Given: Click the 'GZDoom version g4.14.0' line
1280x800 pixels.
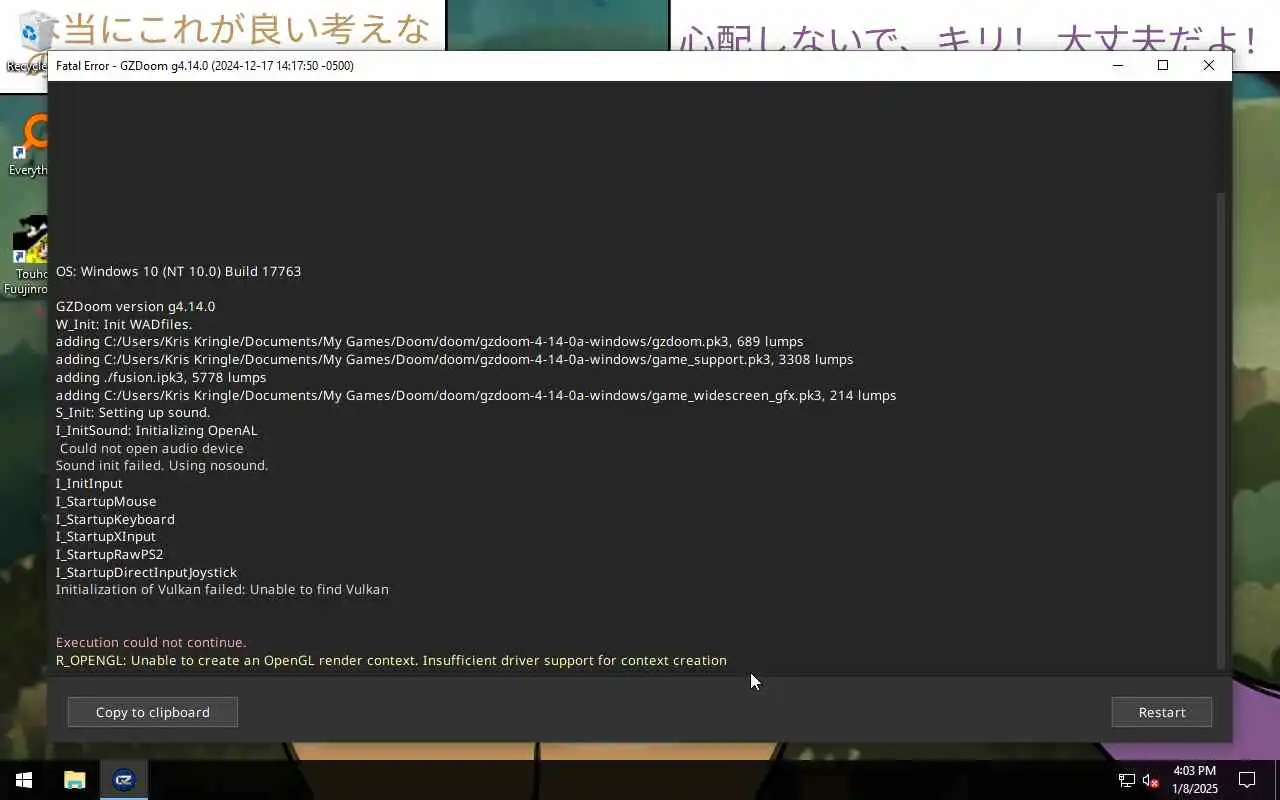Looking at the screenshot, I should click(135, 306).
